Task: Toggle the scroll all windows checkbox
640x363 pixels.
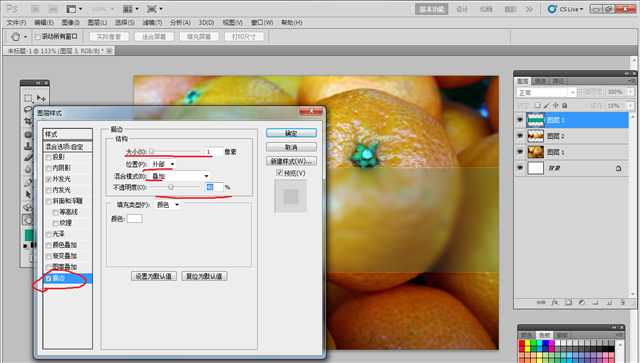Action: coord(38,37)
